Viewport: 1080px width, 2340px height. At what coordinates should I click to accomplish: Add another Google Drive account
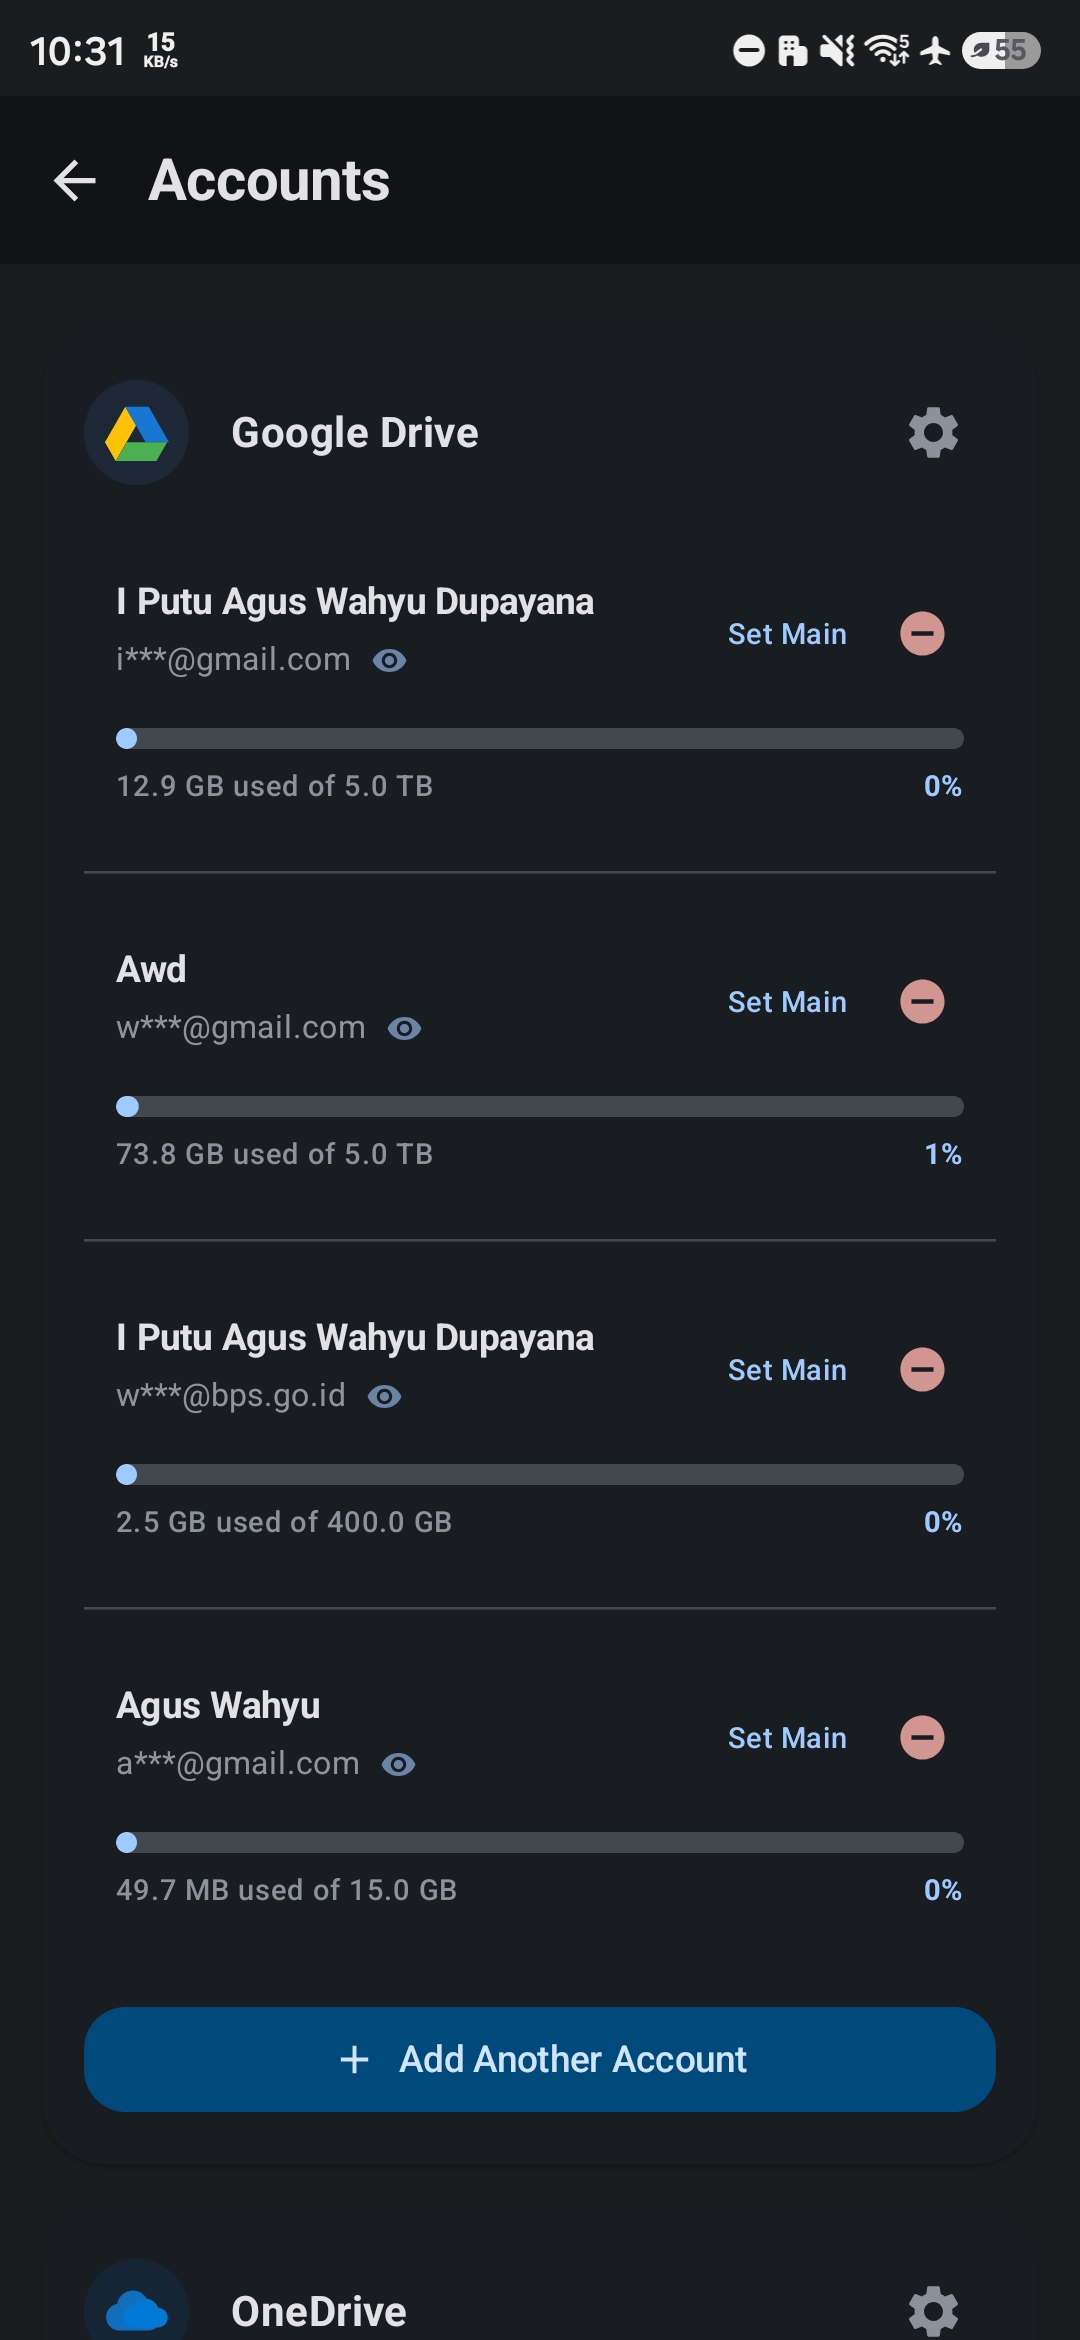(x=540, y=2059)
